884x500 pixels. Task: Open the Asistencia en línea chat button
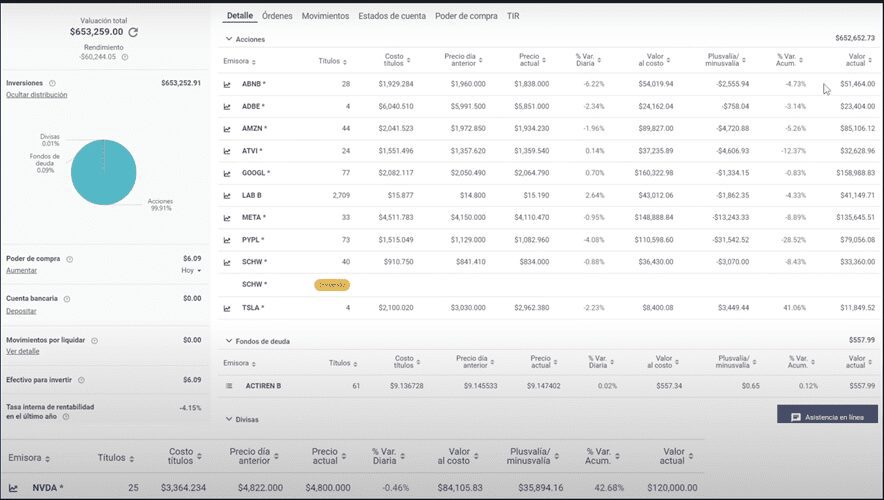point(827,416)
